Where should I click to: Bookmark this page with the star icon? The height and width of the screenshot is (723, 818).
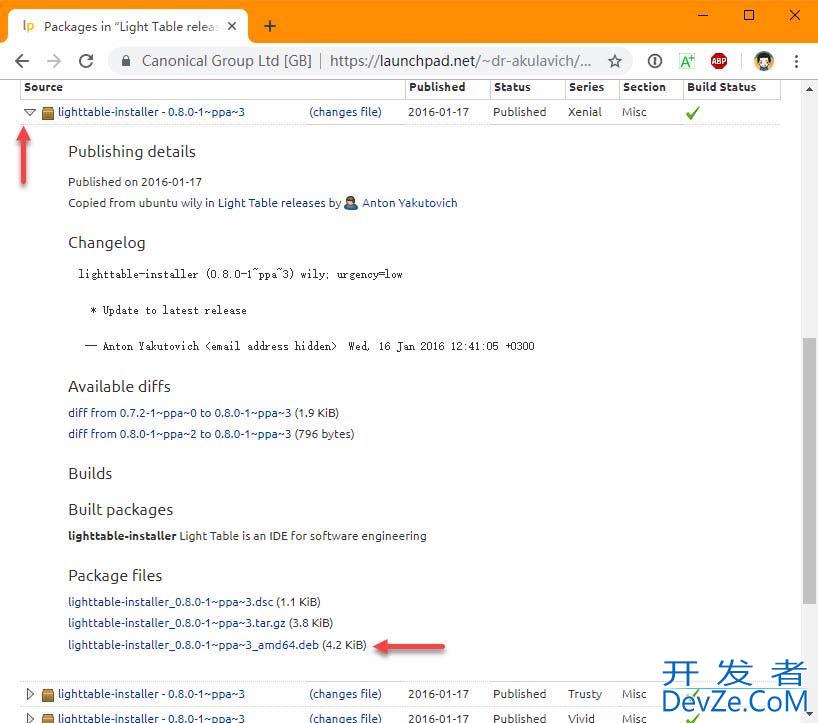tap(615, 61)
